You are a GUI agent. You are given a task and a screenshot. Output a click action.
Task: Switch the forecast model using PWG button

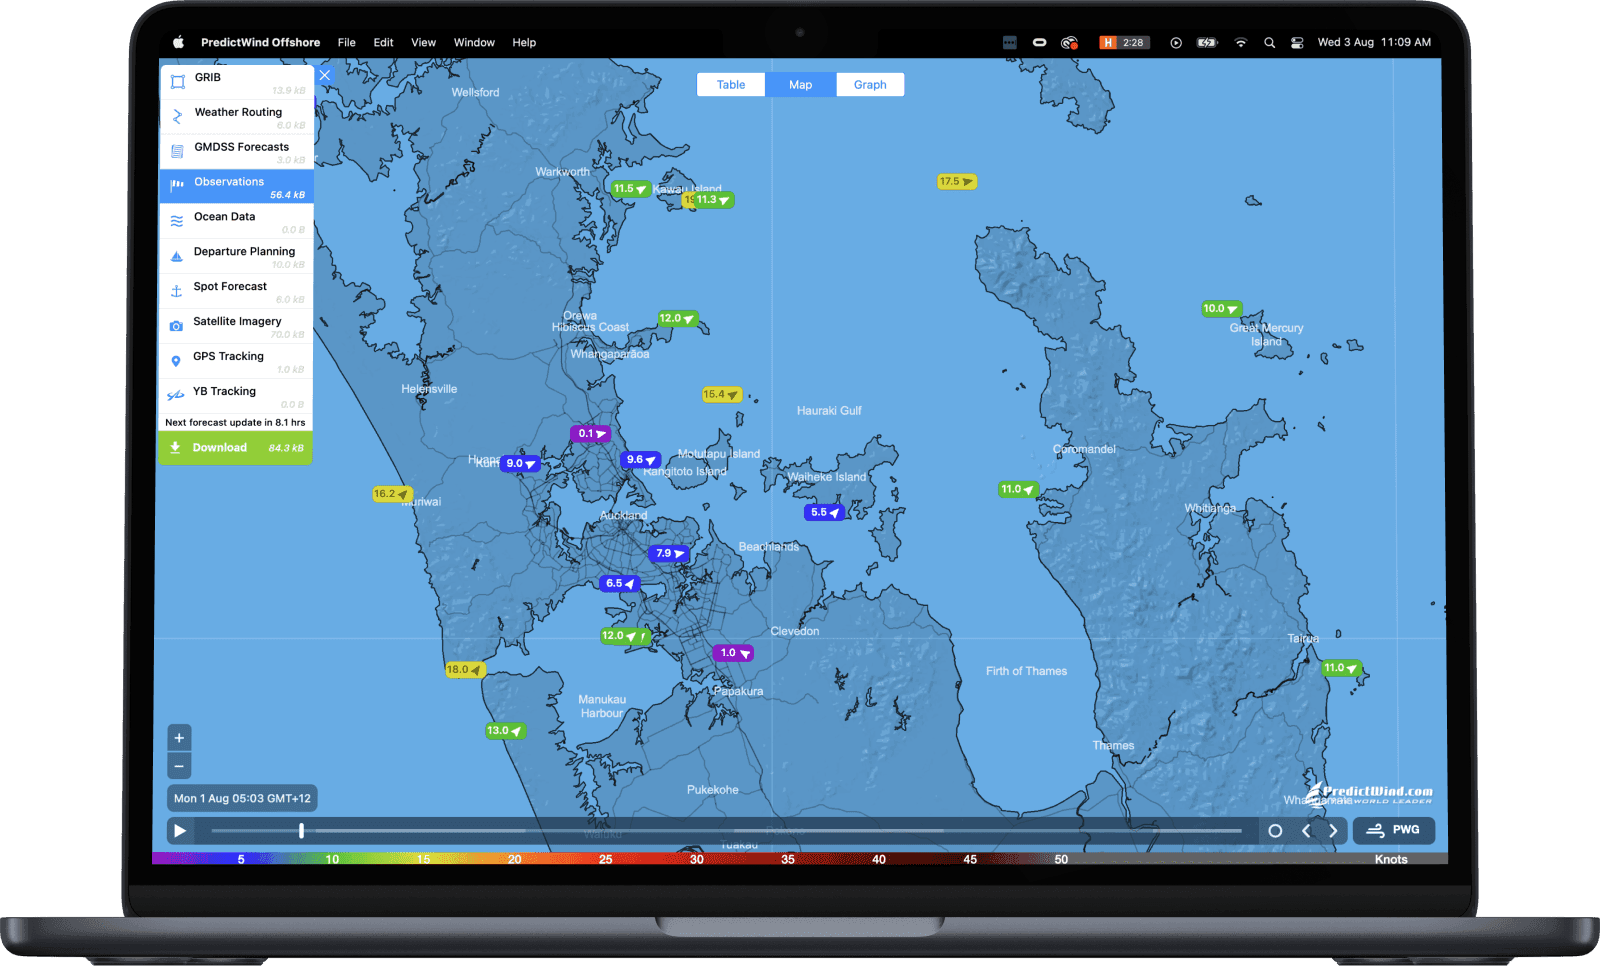point(1392,830)
